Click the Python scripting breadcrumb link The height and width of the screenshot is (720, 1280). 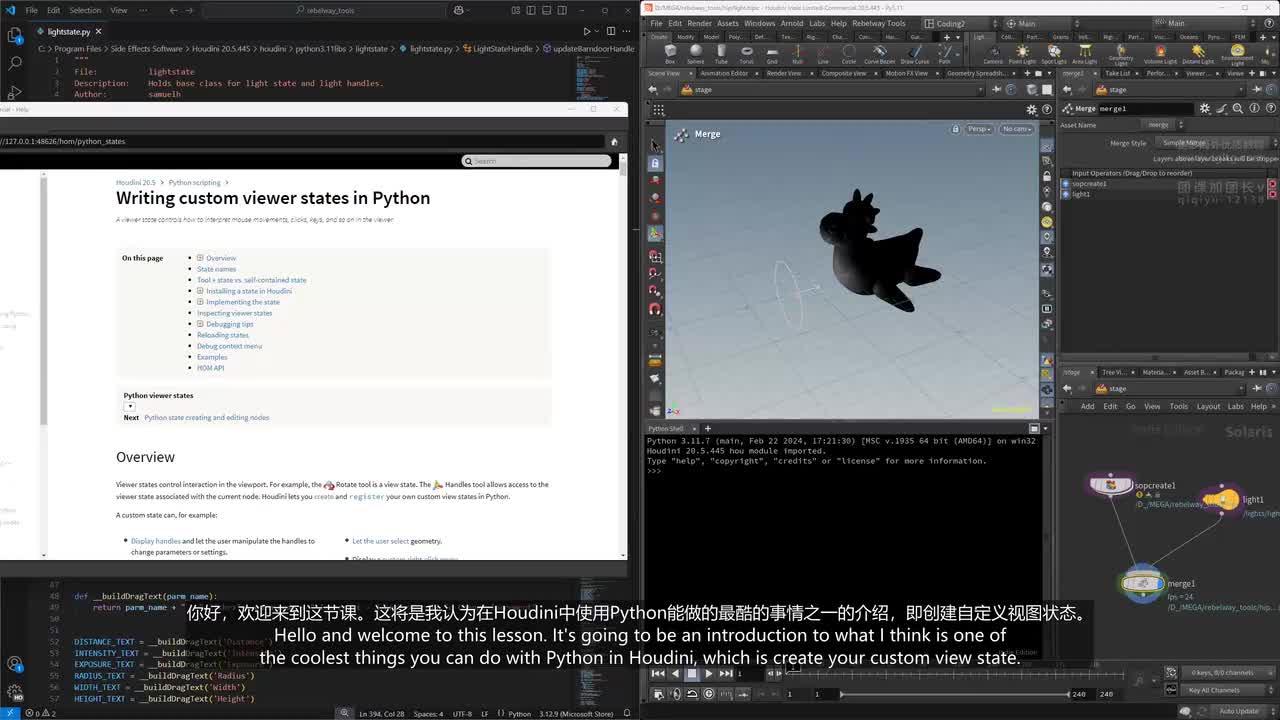[x=194, y=183]
